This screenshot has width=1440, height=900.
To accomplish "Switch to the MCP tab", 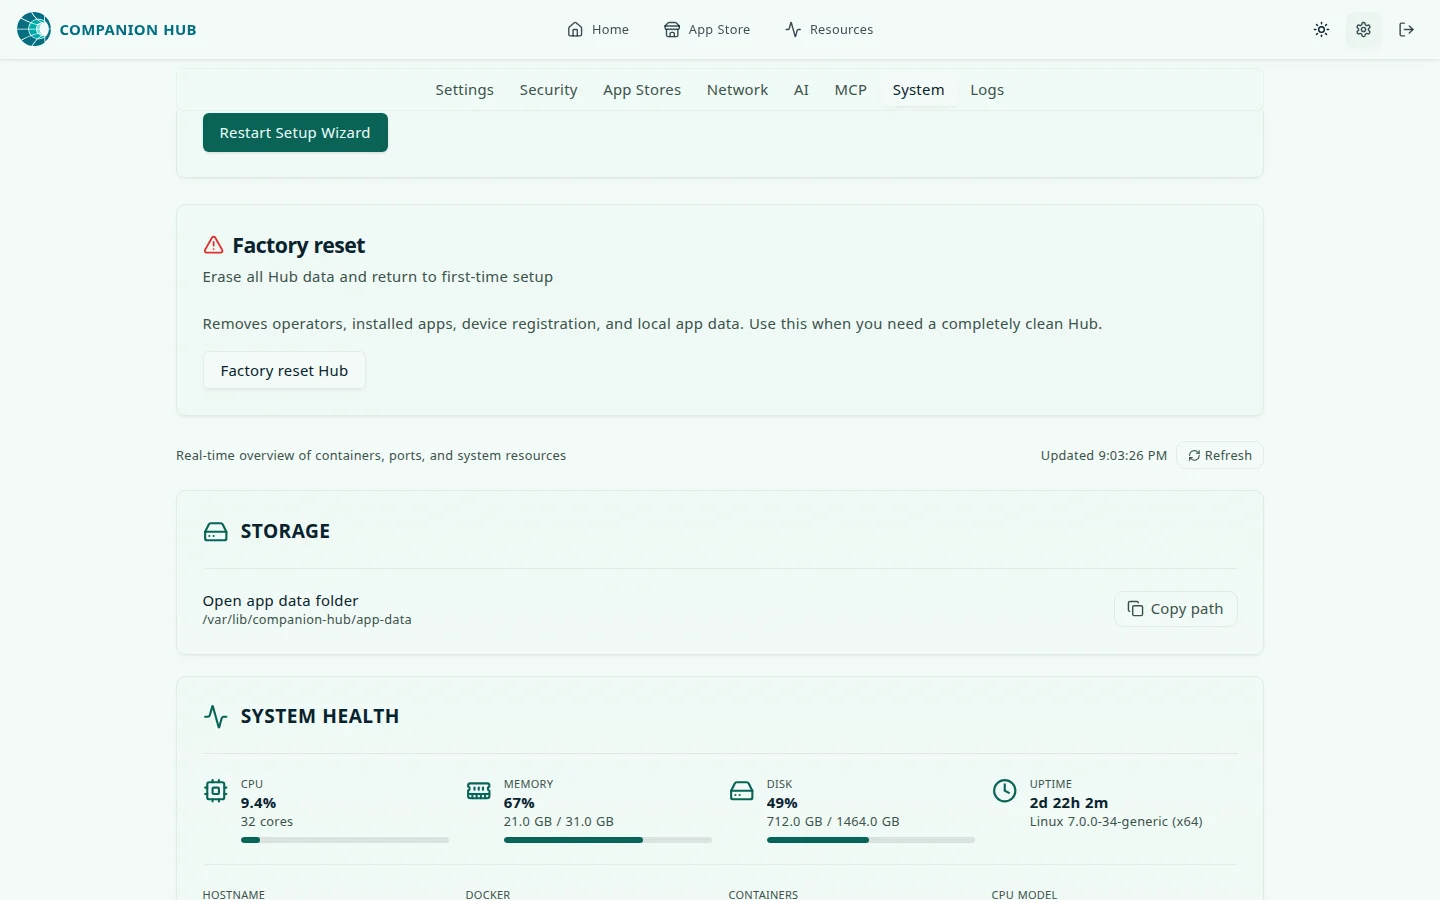I will (x=851, y=90).
